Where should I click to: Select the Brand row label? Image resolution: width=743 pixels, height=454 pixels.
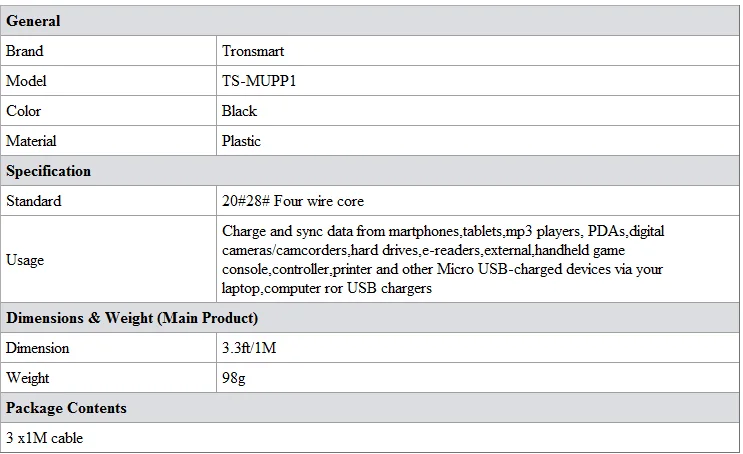[x=25, y=51]
